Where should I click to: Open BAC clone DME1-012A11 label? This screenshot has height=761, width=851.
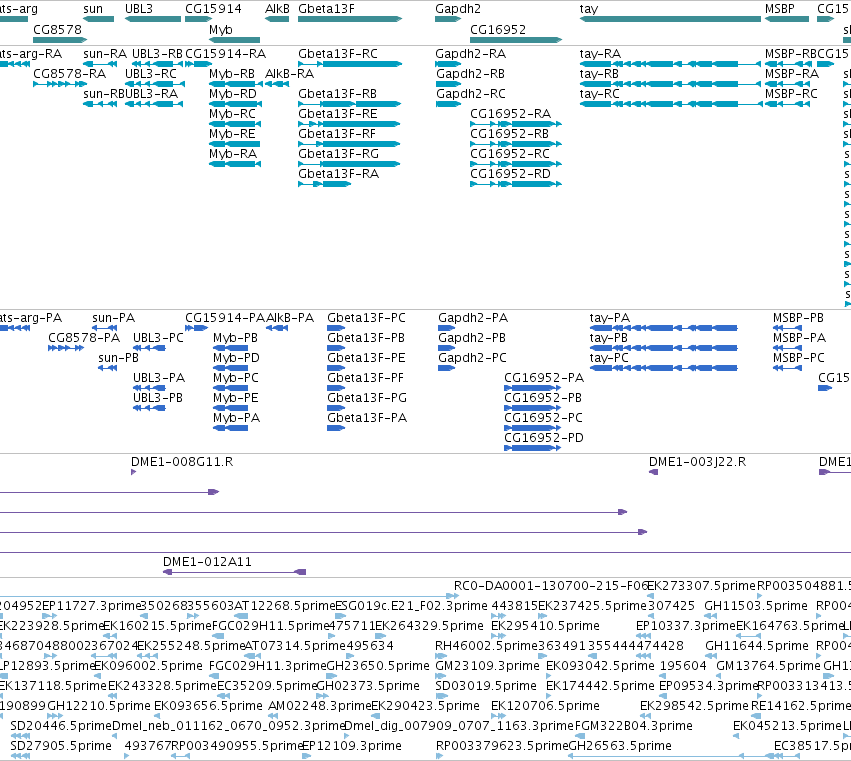207,562
